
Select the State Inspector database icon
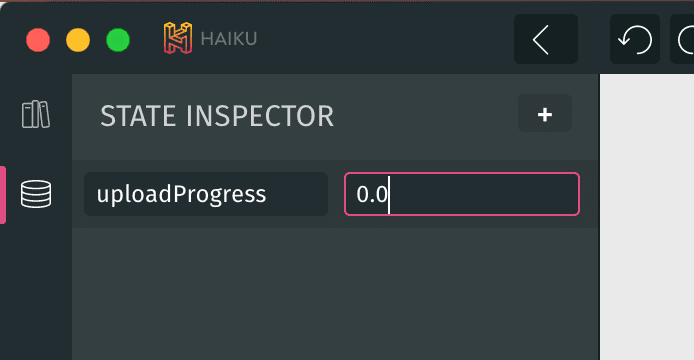coord(36,194)
